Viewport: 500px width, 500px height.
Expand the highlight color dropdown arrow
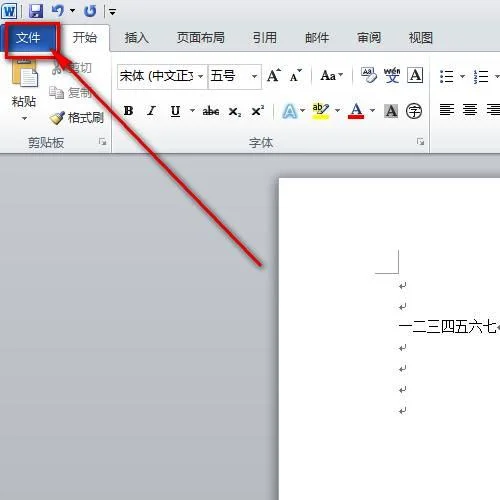[337, 110]
